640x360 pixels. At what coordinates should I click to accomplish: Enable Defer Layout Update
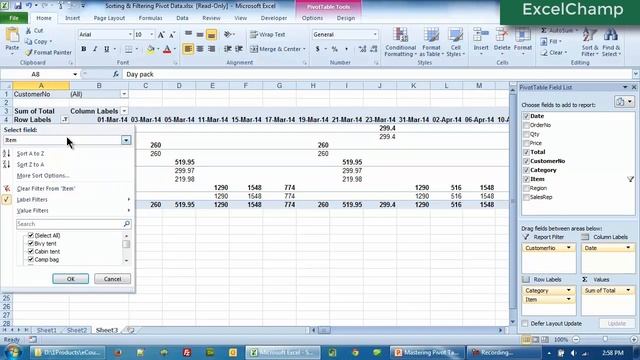[525, 324]
